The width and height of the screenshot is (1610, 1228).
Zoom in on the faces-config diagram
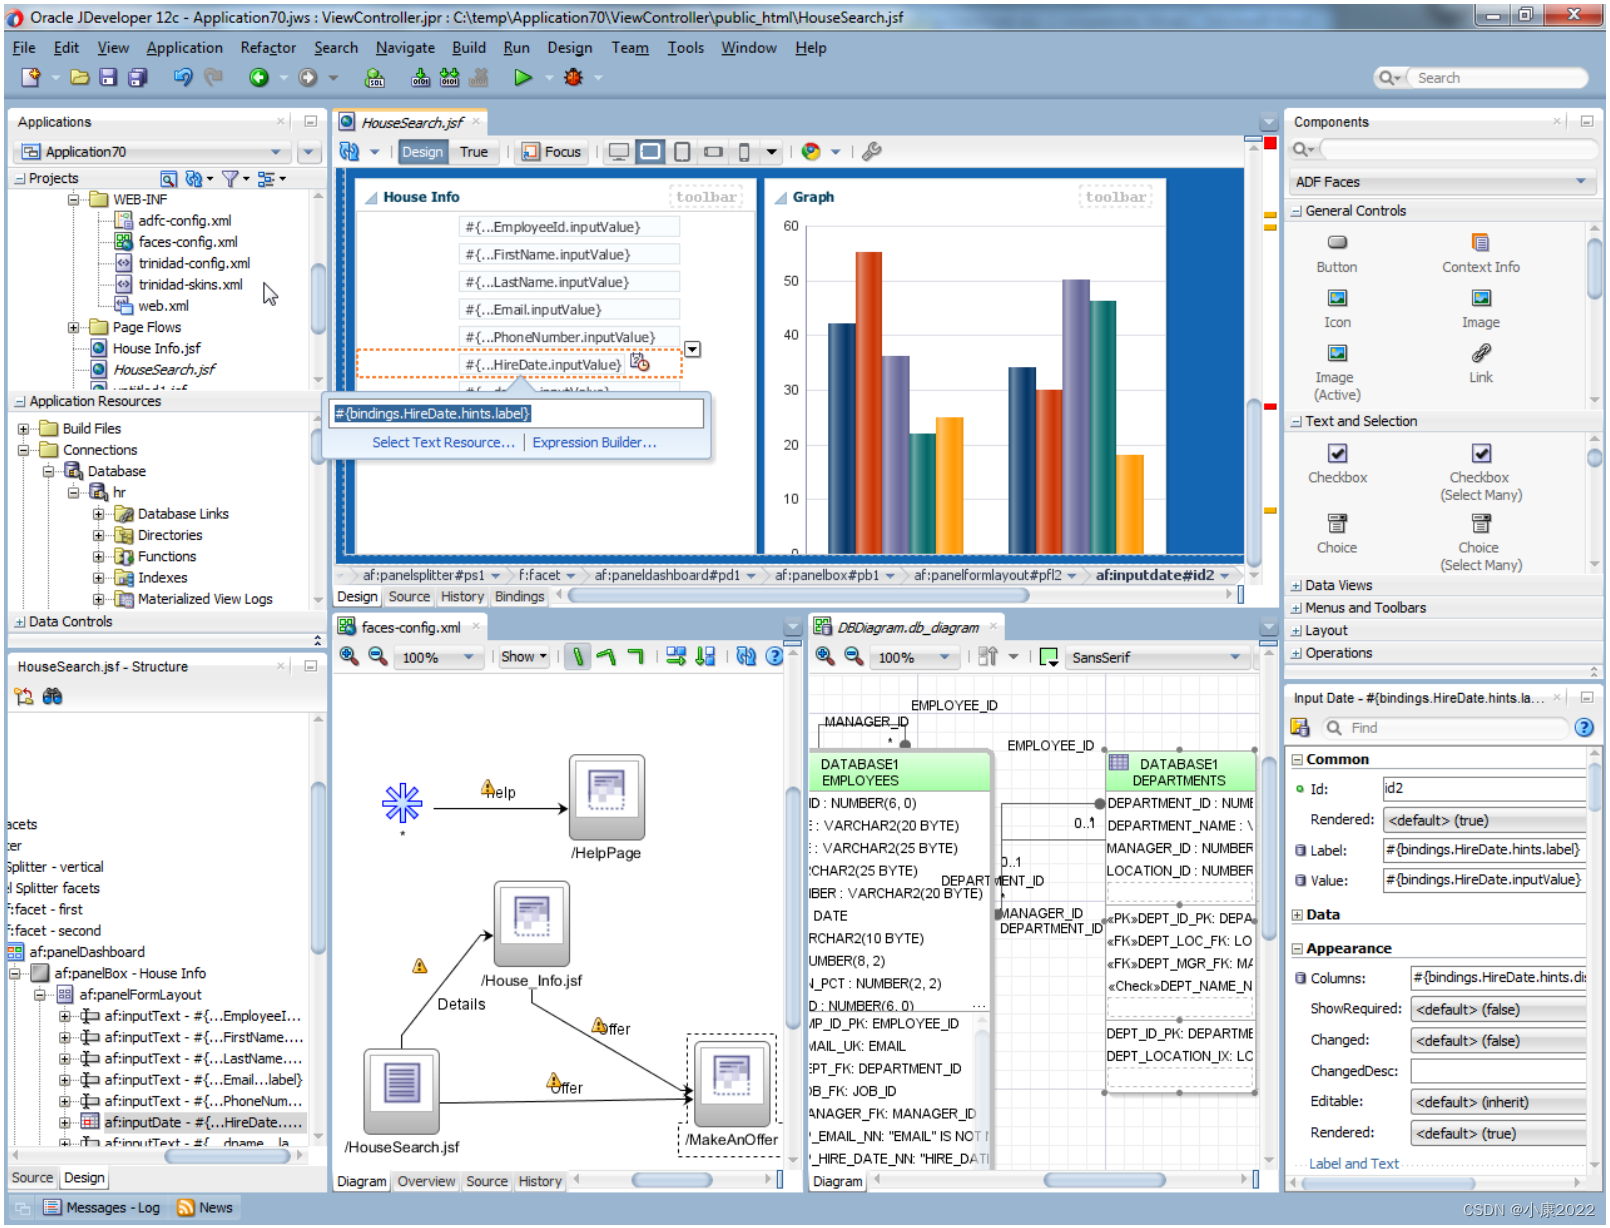pyautogui.click(x=349, y=656)
